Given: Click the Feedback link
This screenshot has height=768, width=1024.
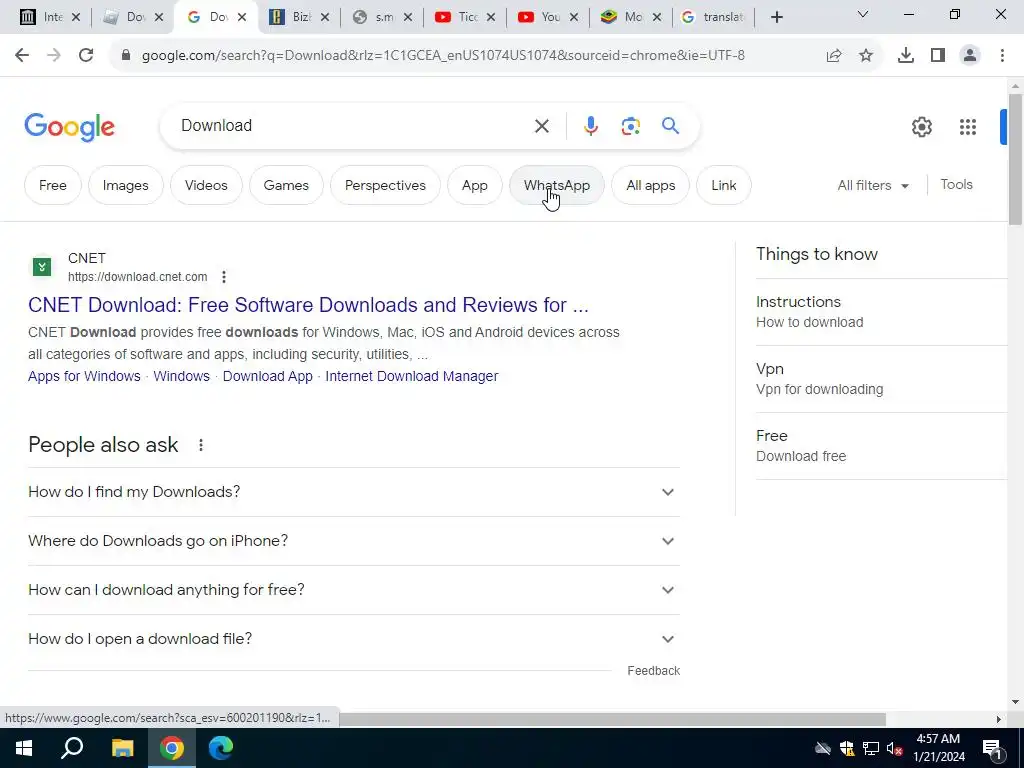Looking at the screenshot, I should click(x=654, y=671).
